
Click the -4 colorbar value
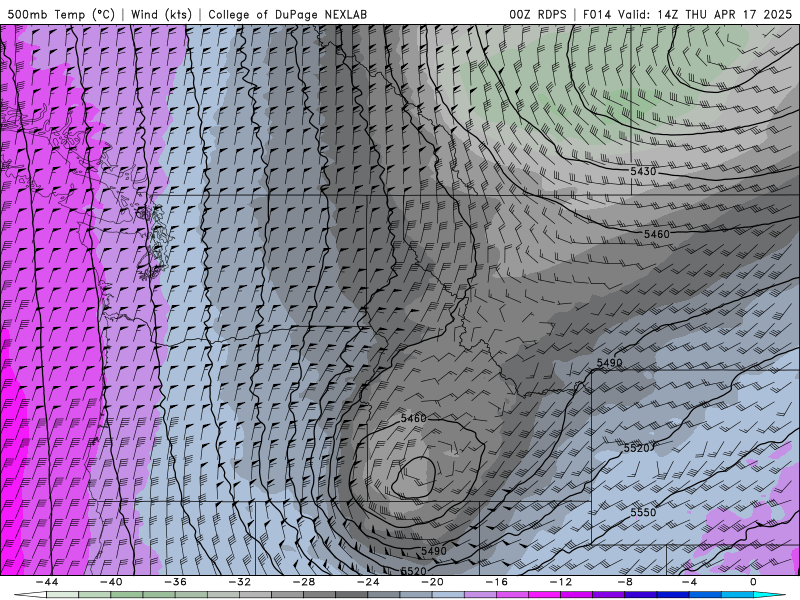pos(689,582)
